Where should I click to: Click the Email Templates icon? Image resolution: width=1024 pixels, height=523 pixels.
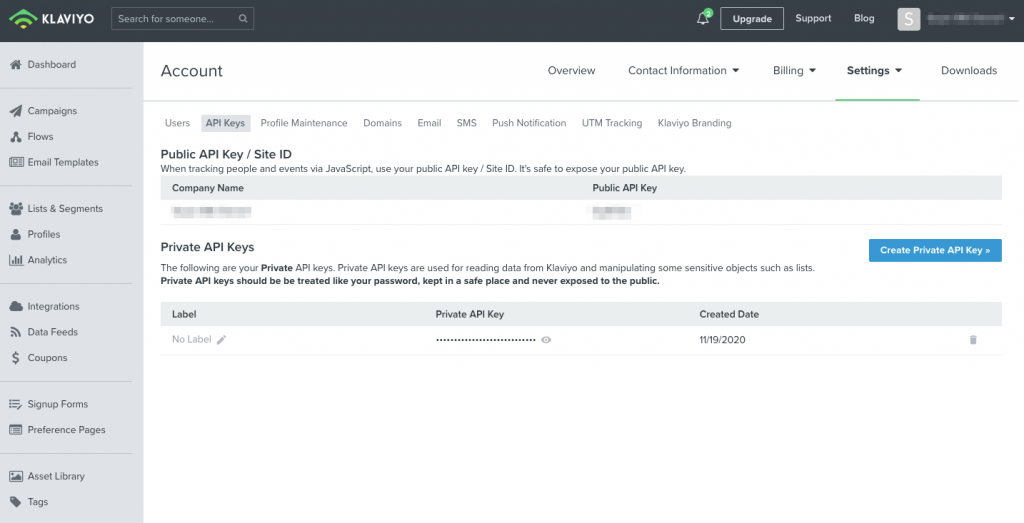pyautogui.click(x=16, y=162)
